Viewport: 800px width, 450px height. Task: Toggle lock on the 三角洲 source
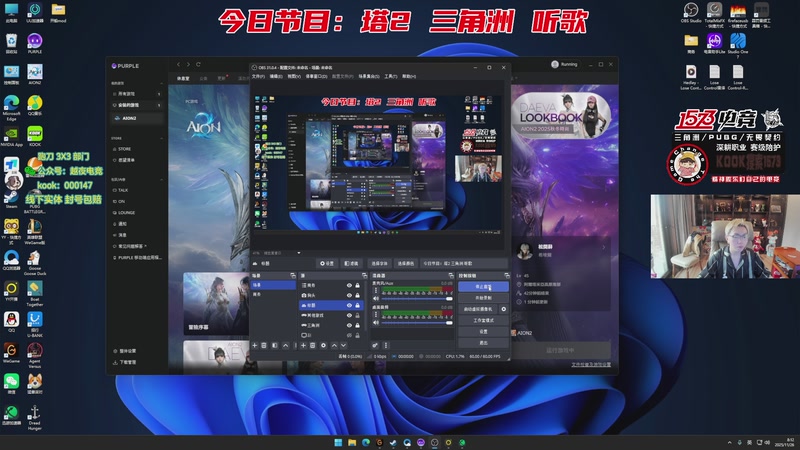(x=358, y=325)
